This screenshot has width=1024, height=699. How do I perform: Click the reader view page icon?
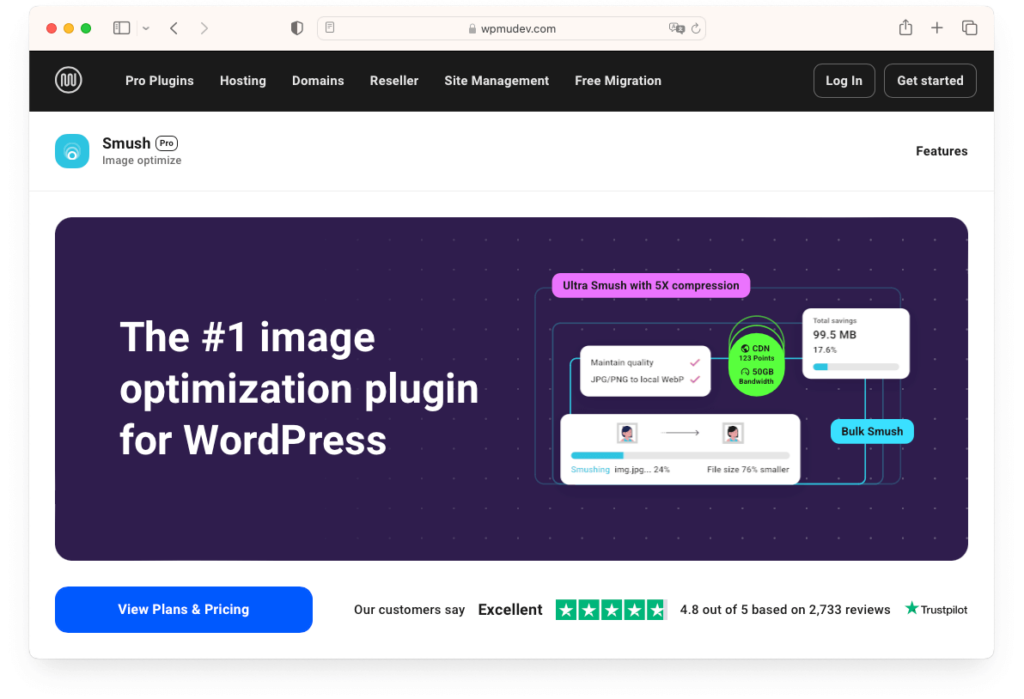coord(330,27)
